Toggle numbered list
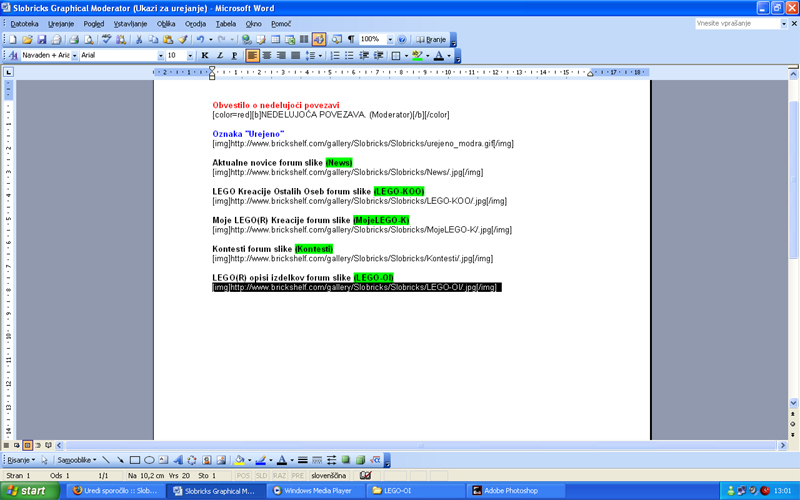Viewport: 800px width, 500px height. [335, 55]
